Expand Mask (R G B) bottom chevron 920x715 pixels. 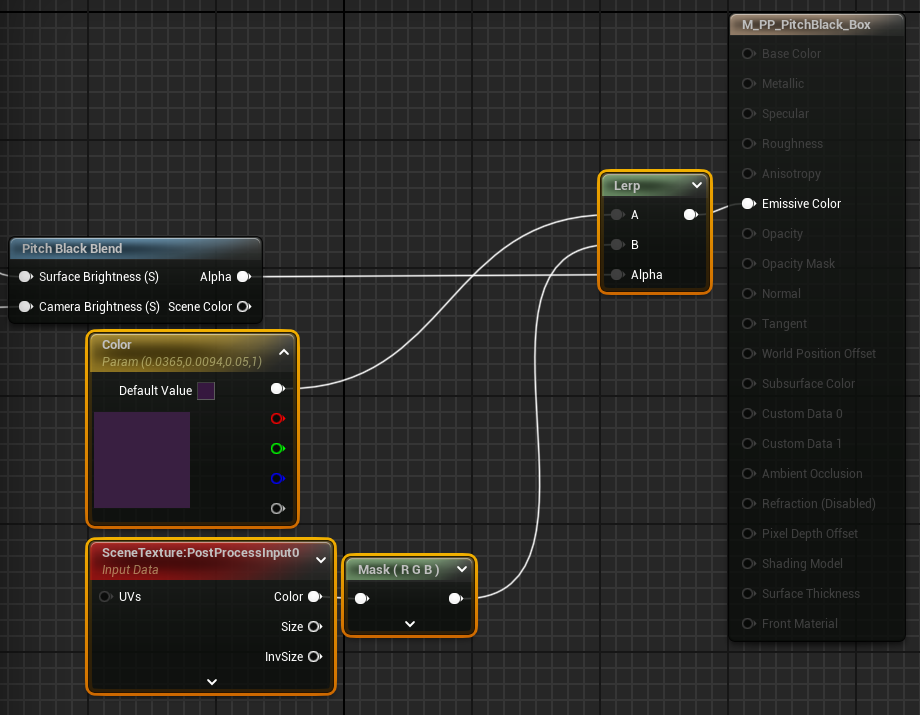410,624
